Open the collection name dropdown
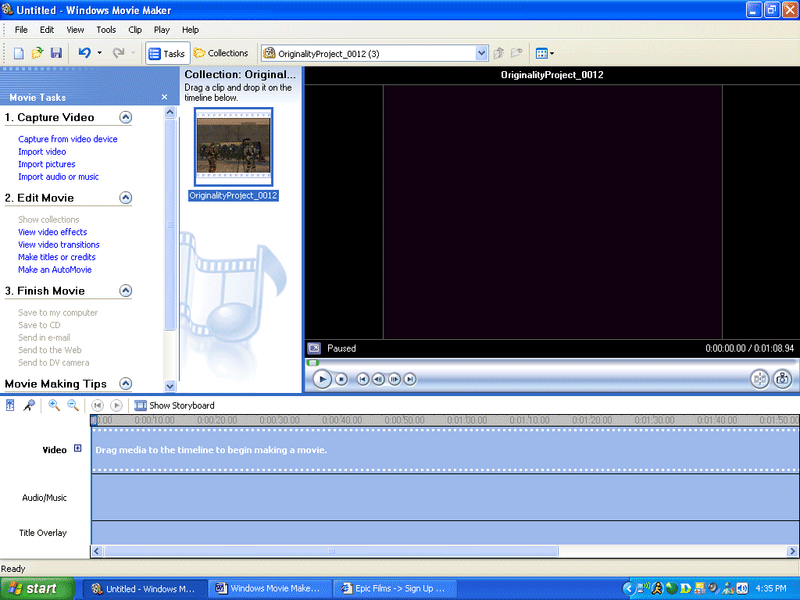Screen dimensions: 800x600 coord(482,53)
